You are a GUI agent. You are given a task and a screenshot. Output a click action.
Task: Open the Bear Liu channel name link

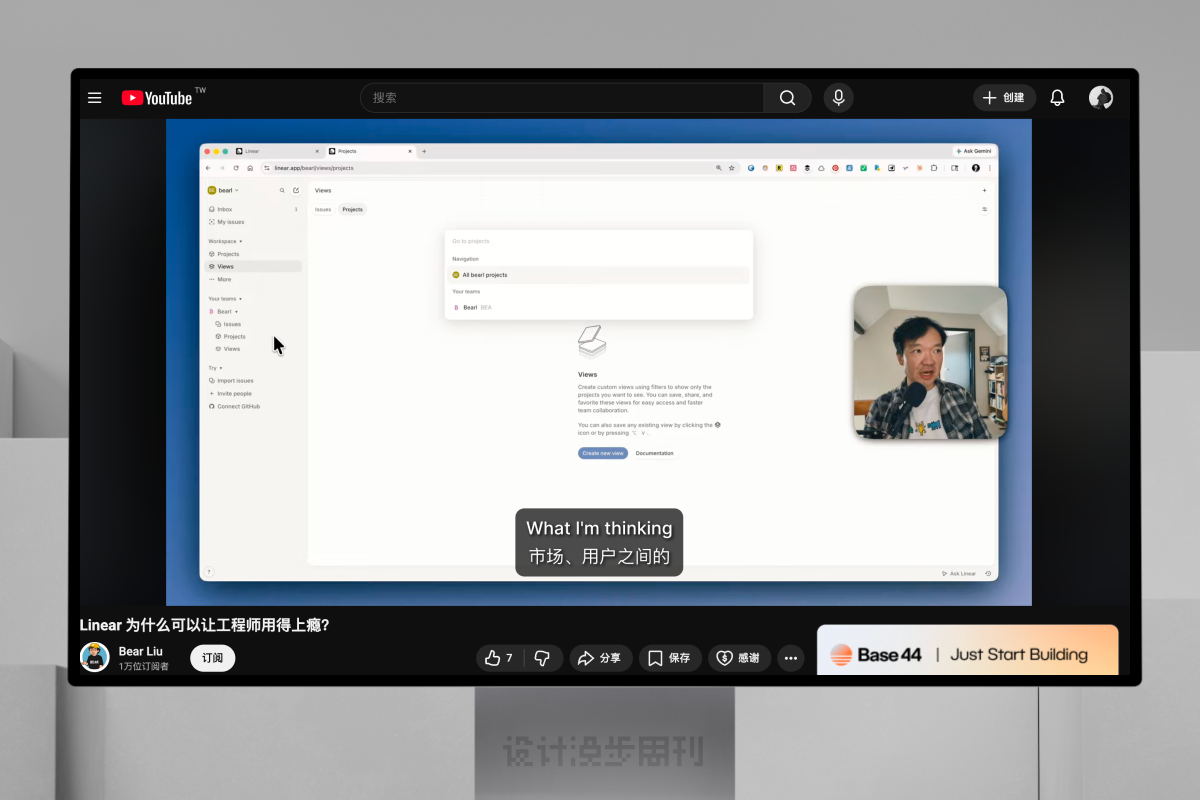point(140,652)
